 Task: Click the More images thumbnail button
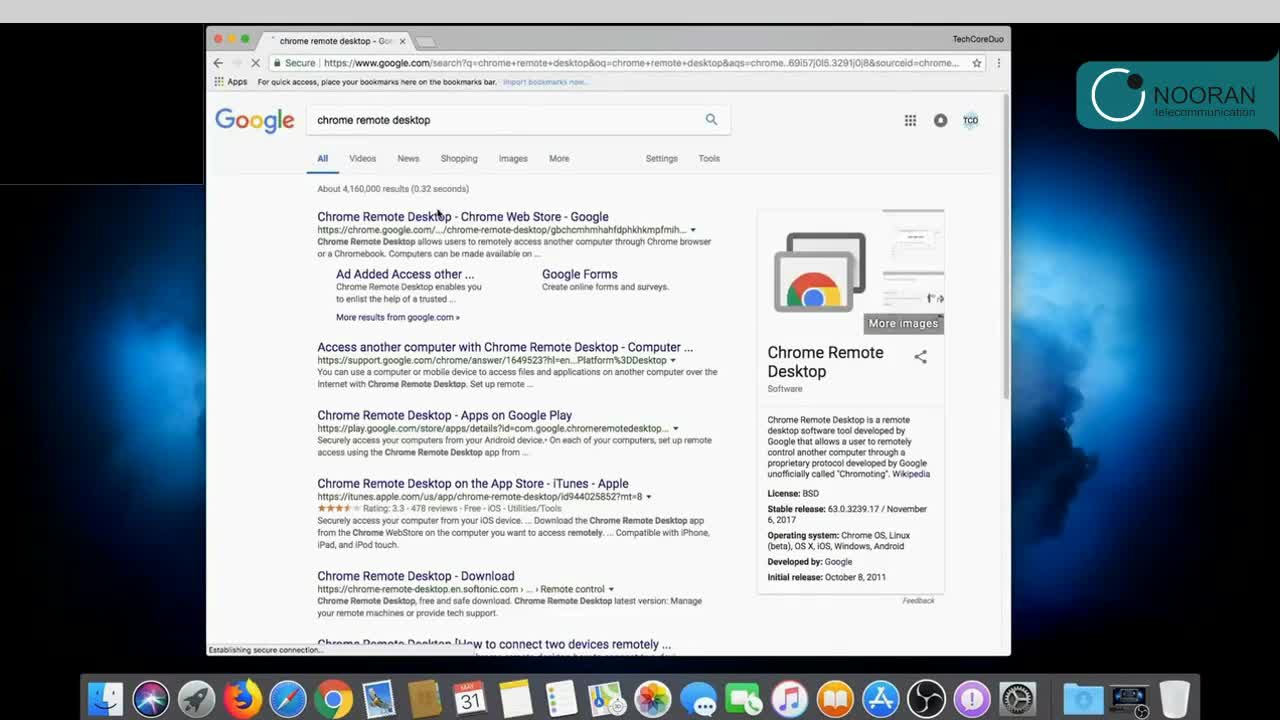pos(903,323)
